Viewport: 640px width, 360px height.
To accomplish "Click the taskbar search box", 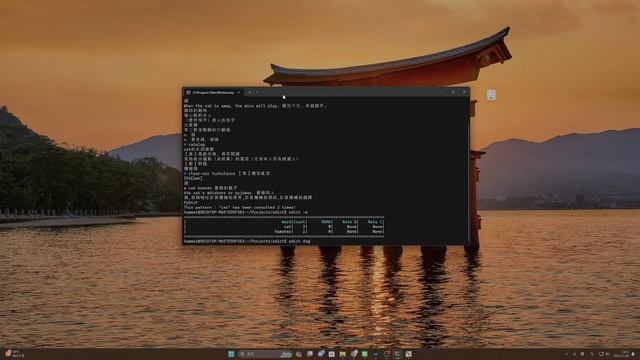I will point(265,354).
